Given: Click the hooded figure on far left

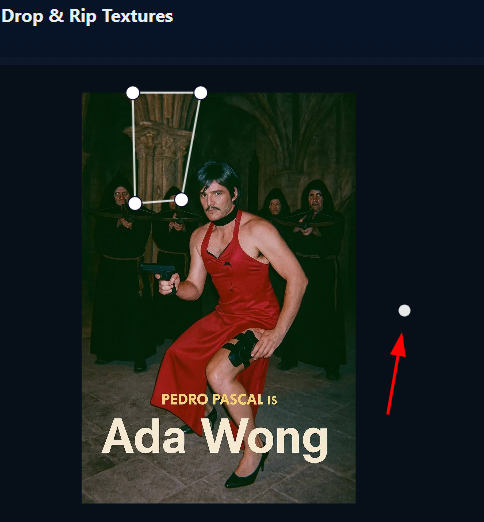Looking at the screenshot, I should [x=120, y=273].
